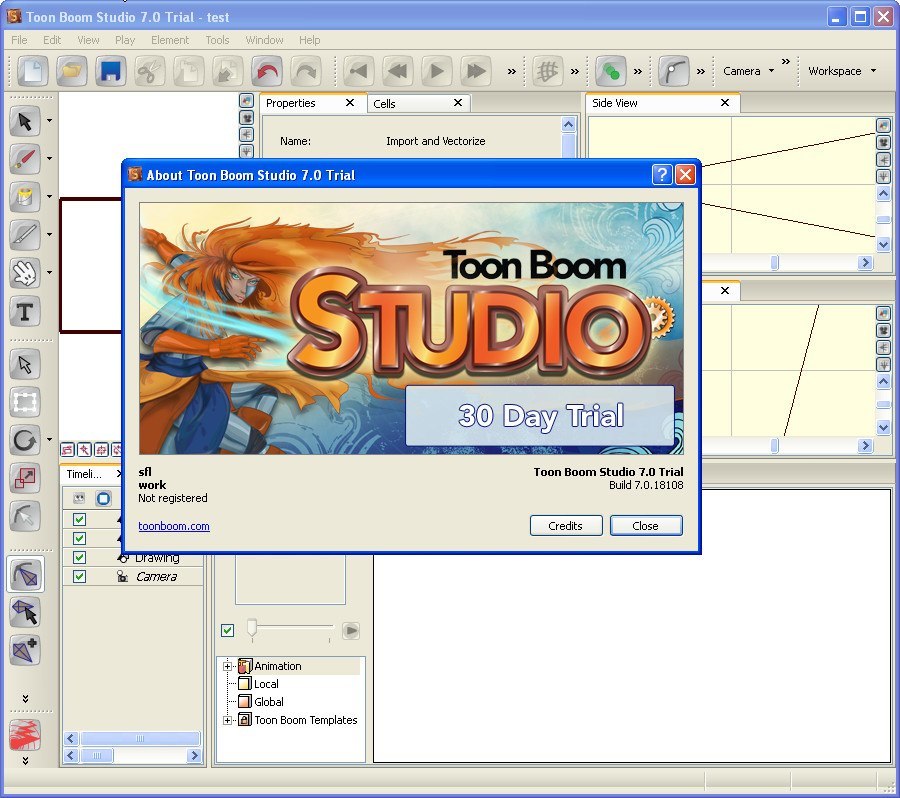Uncheck the Camera layer checkbox
The image size is (900, 798).
[x=80, y=576]
